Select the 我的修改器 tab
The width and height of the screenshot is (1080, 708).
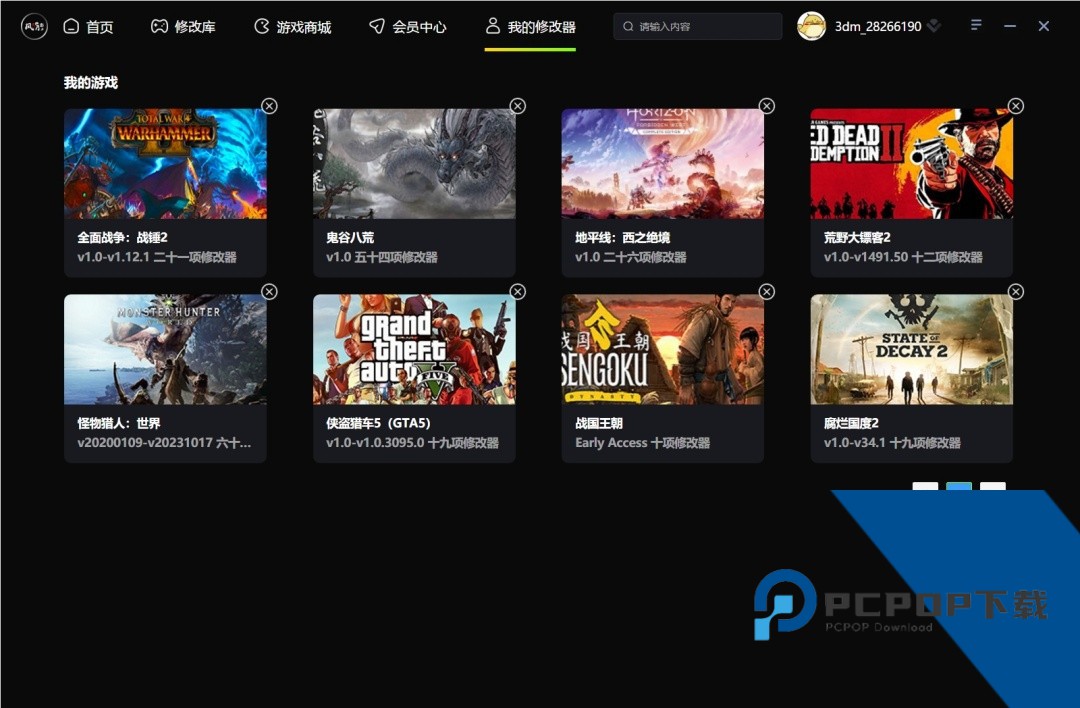pos(530,27)
